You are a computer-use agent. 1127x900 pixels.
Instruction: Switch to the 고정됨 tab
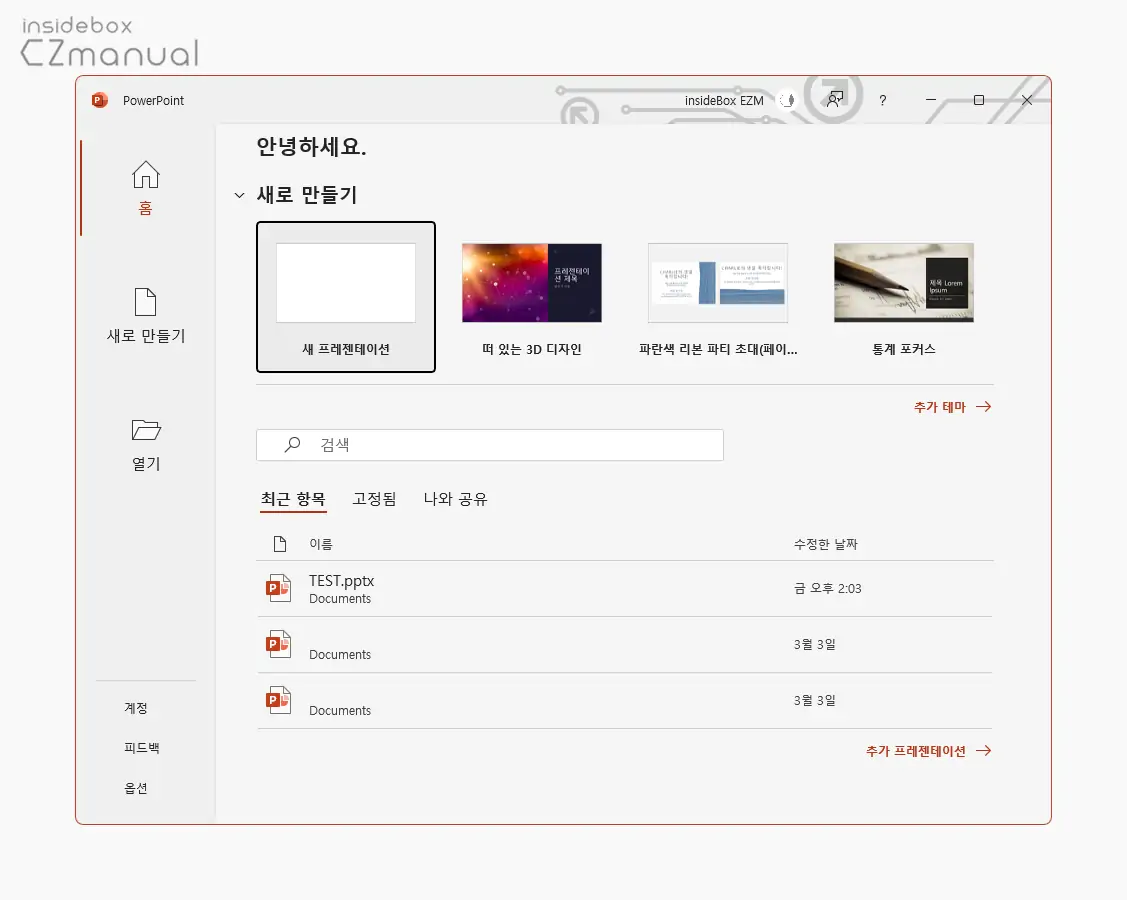(x=374, y=499)
